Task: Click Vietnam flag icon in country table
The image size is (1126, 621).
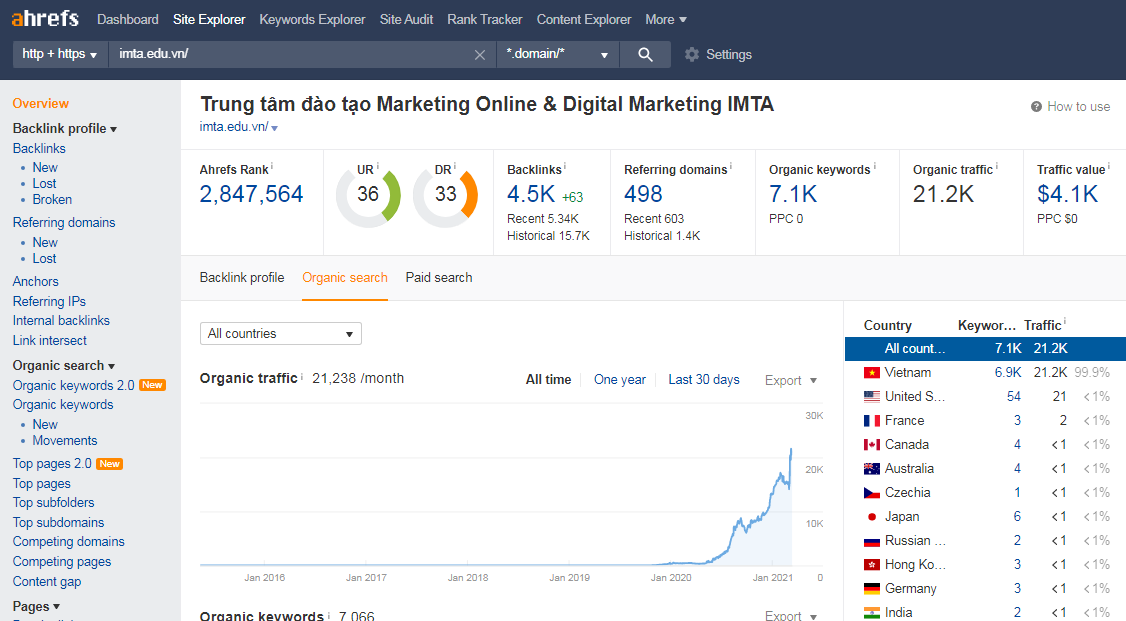Action: coord(872,373)
